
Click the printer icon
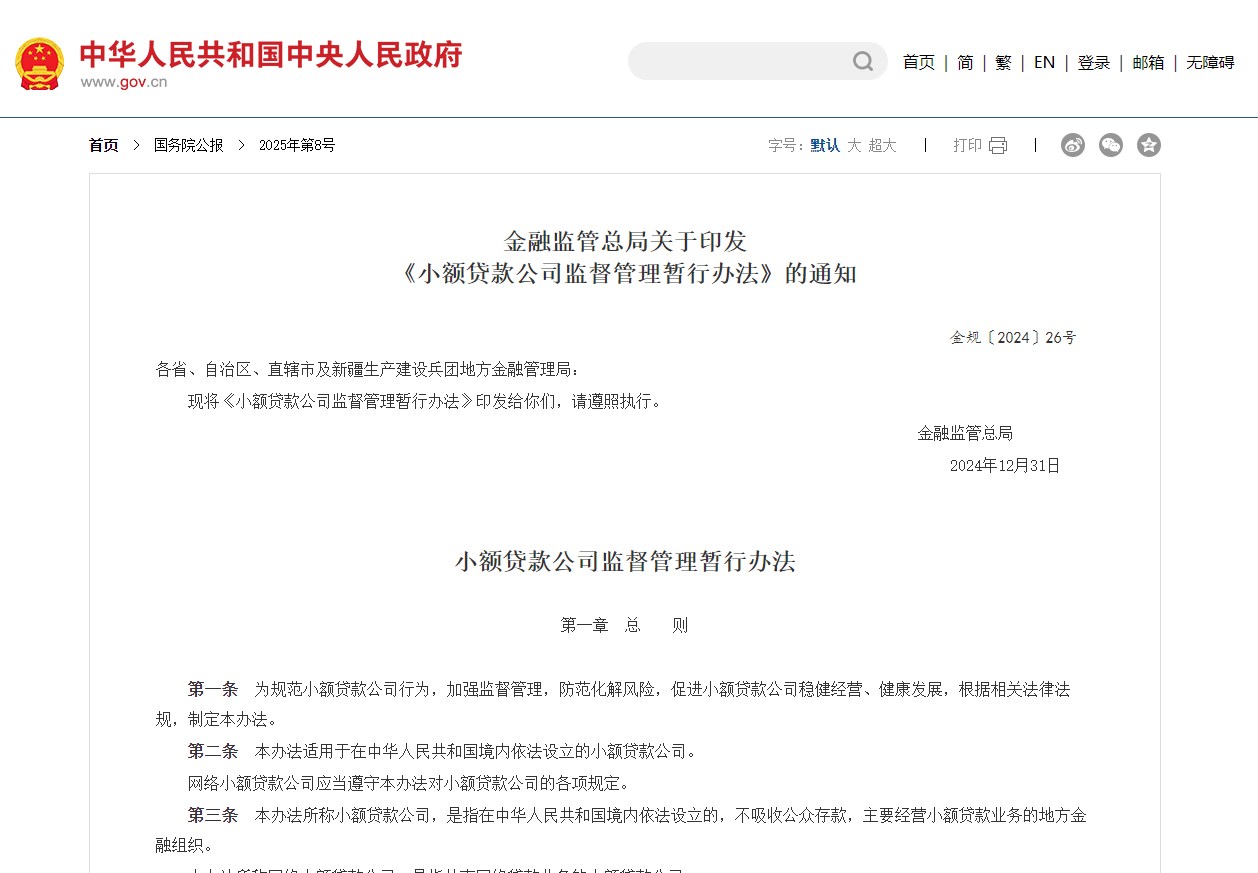[x=998, y=146]
